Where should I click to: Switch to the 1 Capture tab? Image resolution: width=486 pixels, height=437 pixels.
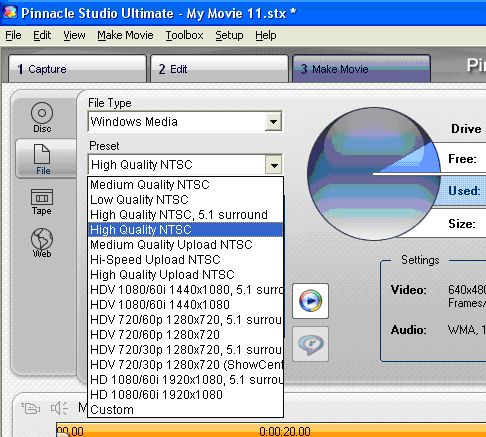pos(77,69)
